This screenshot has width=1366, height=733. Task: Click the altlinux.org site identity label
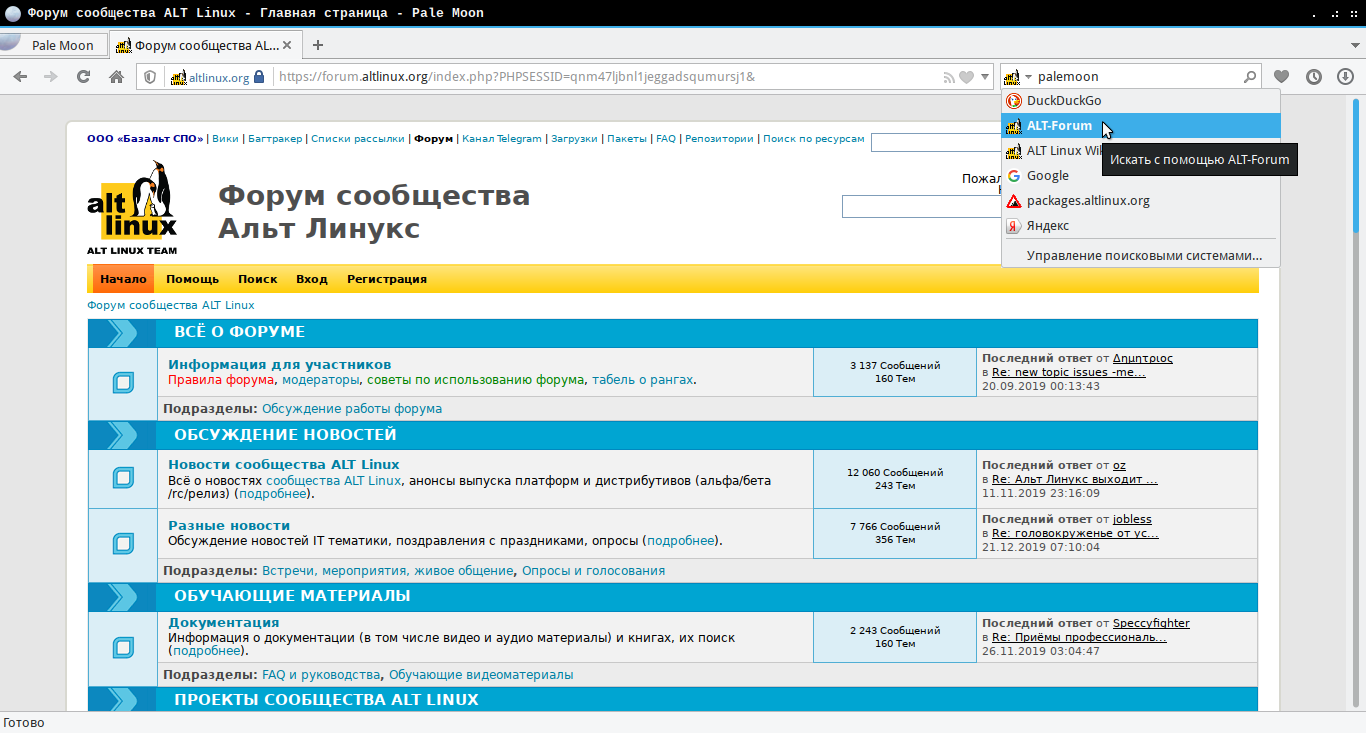(x=219, y=77)
